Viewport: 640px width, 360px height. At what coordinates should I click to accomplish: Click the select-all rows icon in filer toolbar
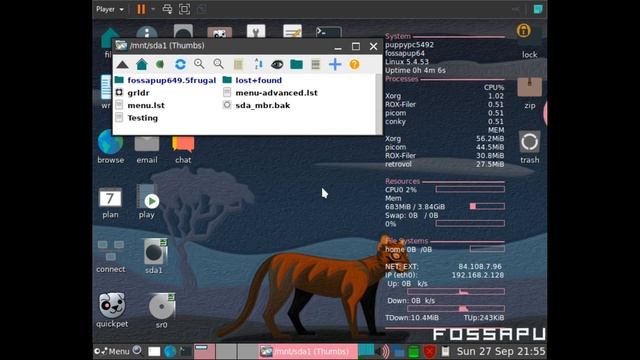coord(316,64)
